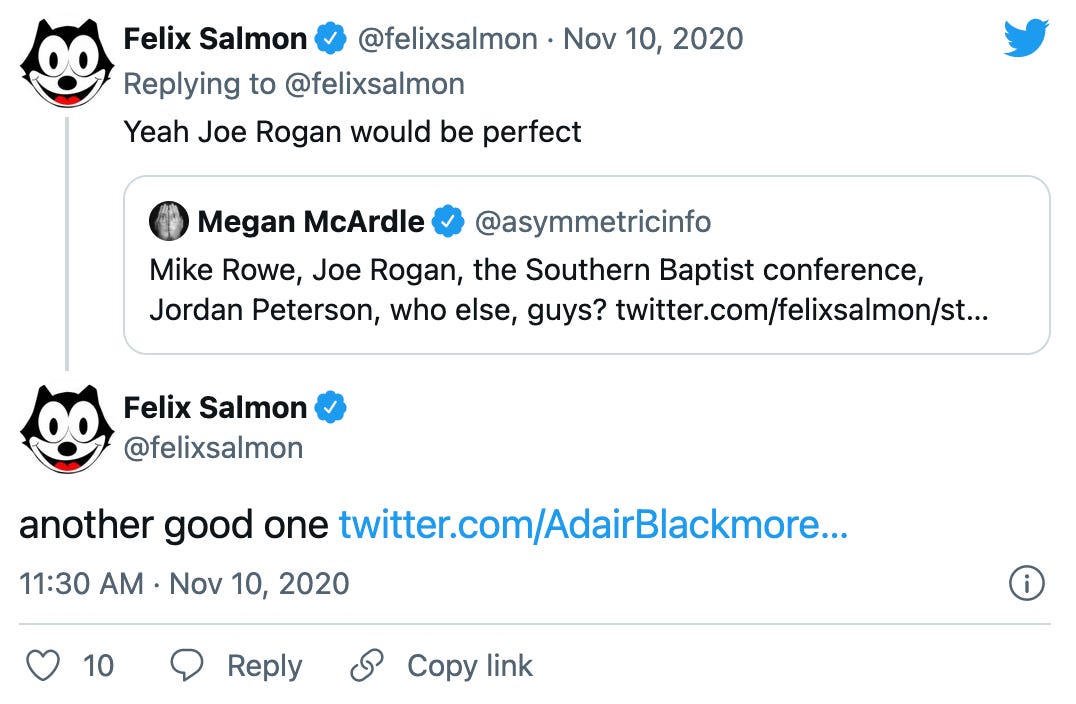Click the Megan McArdle display name
The width and height of the screenshot is (1076, 704).
pyautogui.click(x=310, y=221)
